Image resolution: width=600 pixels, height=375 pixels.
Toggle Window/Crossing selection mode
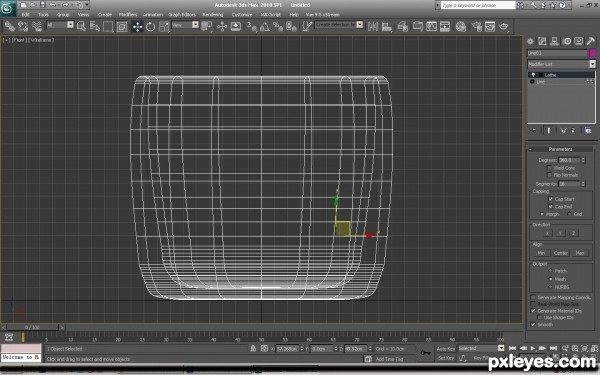pyautogui.click(x=122, y=26)
